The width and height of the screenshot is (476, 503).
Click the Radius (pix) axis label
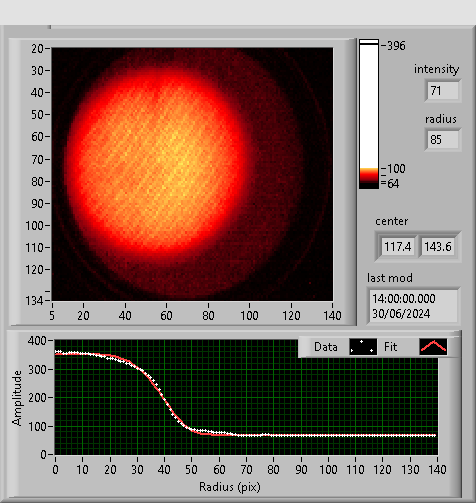pyautogui.click(x=230, y=487)
